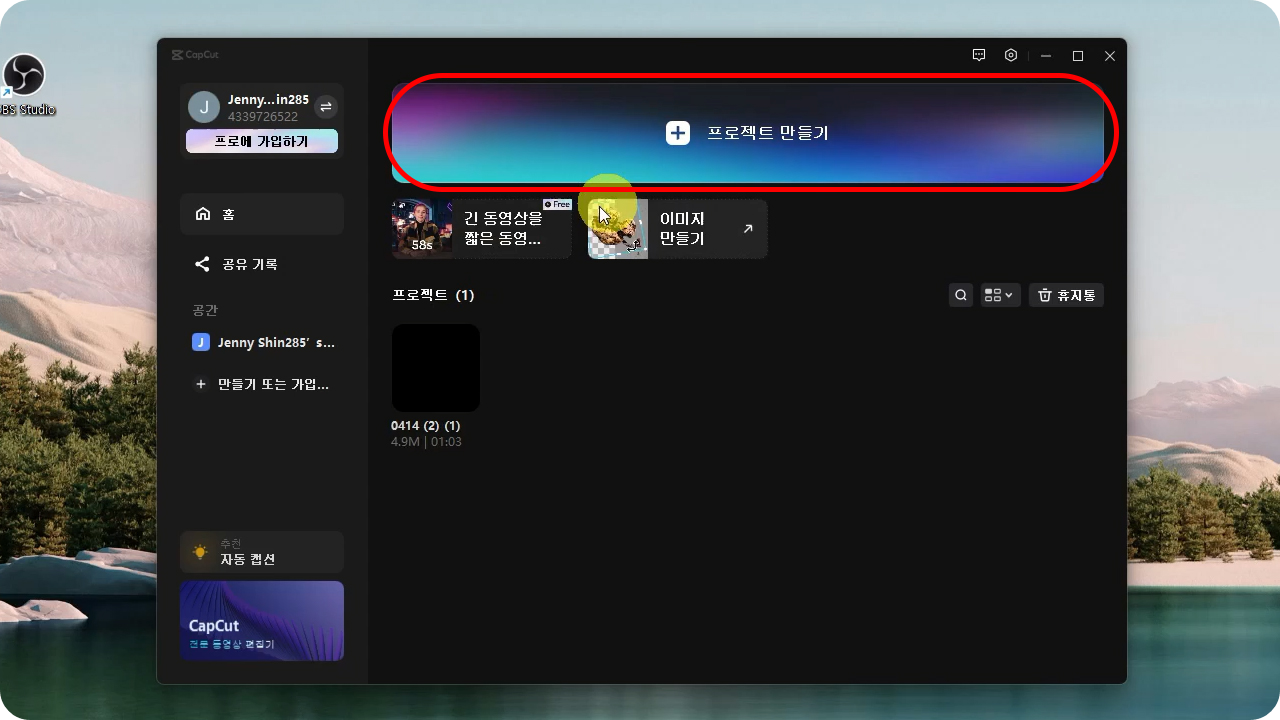Select the Jenny Shin285's space item
This screenshot has width=1280, height=720.
click(x=262, y=342)
